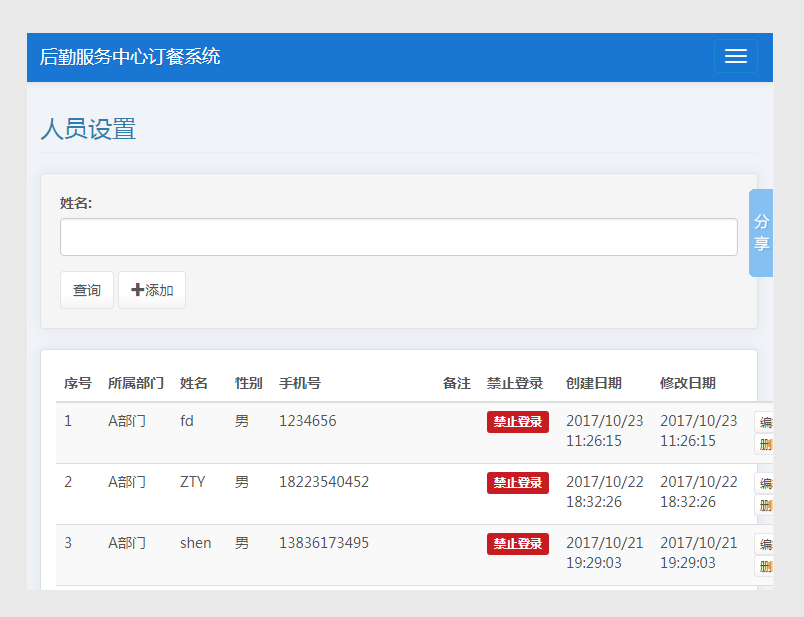Click the delete button for shen row
The height and width of the screenshot is (617, 804).
pyautogui.click(x=765, y=566)
